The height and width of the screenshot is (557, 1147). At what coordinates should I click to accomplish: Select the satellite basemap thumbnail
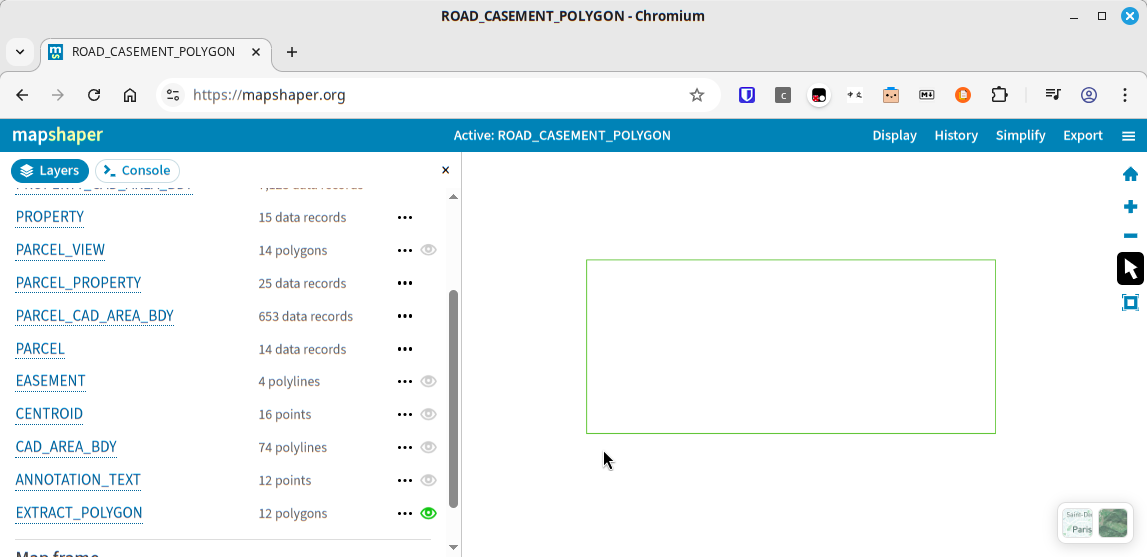click(1113, 523)
